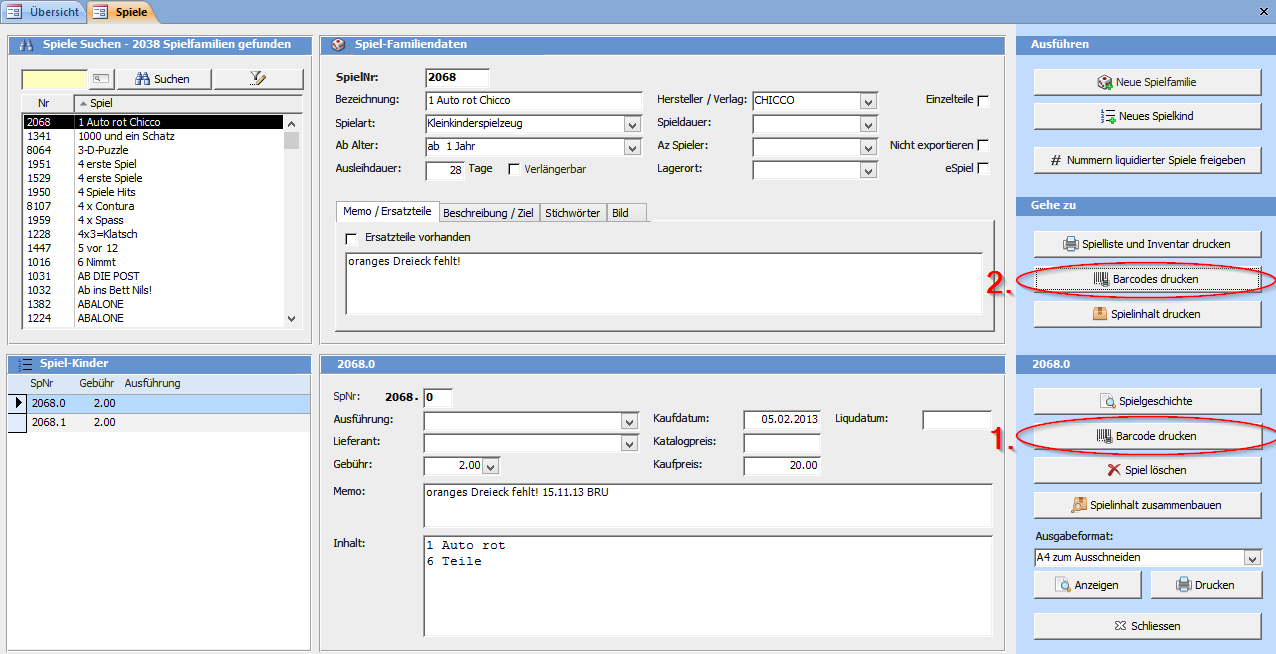Expand the Hersteller / Verlag dropdown
This screenshot has height=654, width=1276.
click(x=868, y=101)
